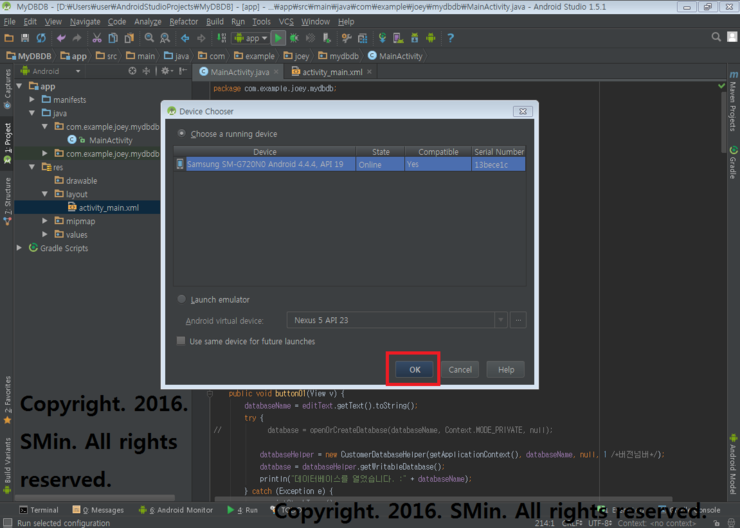Open the VCS menu
Screen dimensions: 740x528
[x=286, y=22]
